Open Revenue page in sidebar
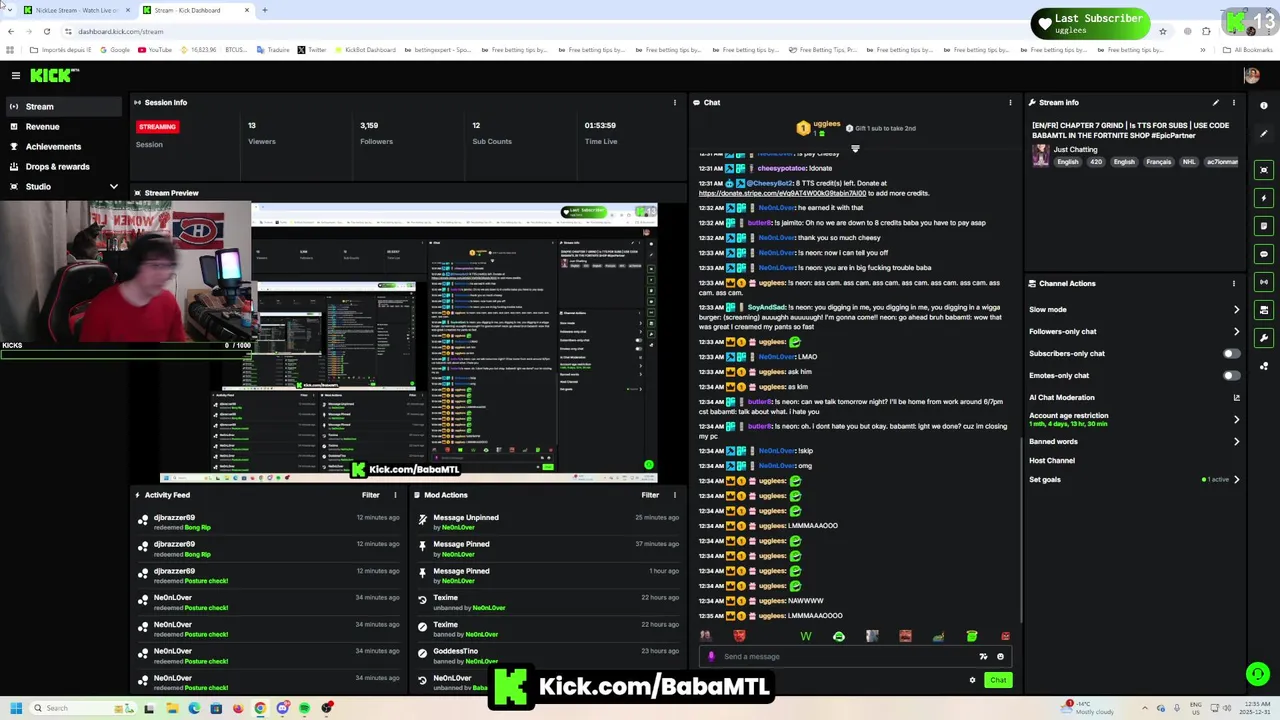This screenshot has height=720, width=1280. click(x=62, y=126)
